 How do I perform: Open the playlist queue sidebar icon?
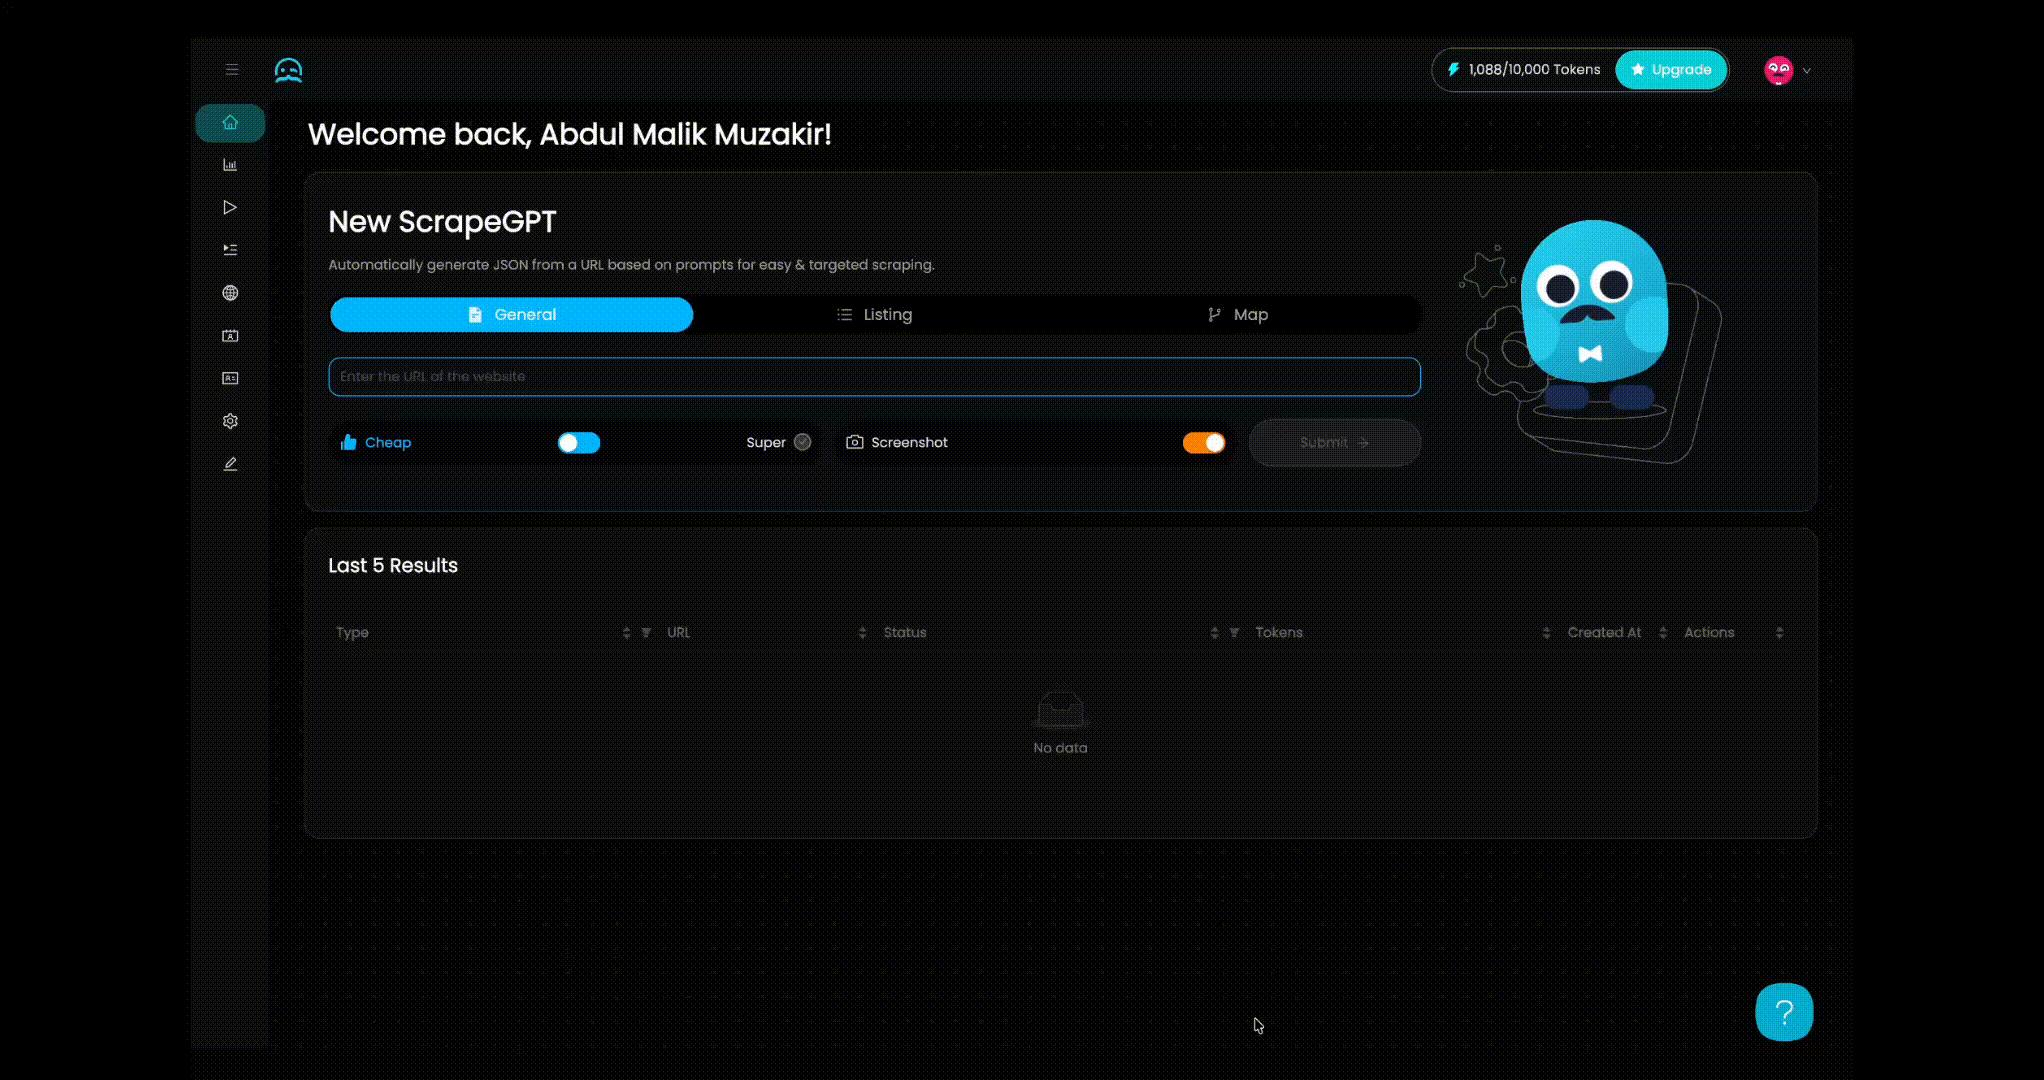[230, 250]
